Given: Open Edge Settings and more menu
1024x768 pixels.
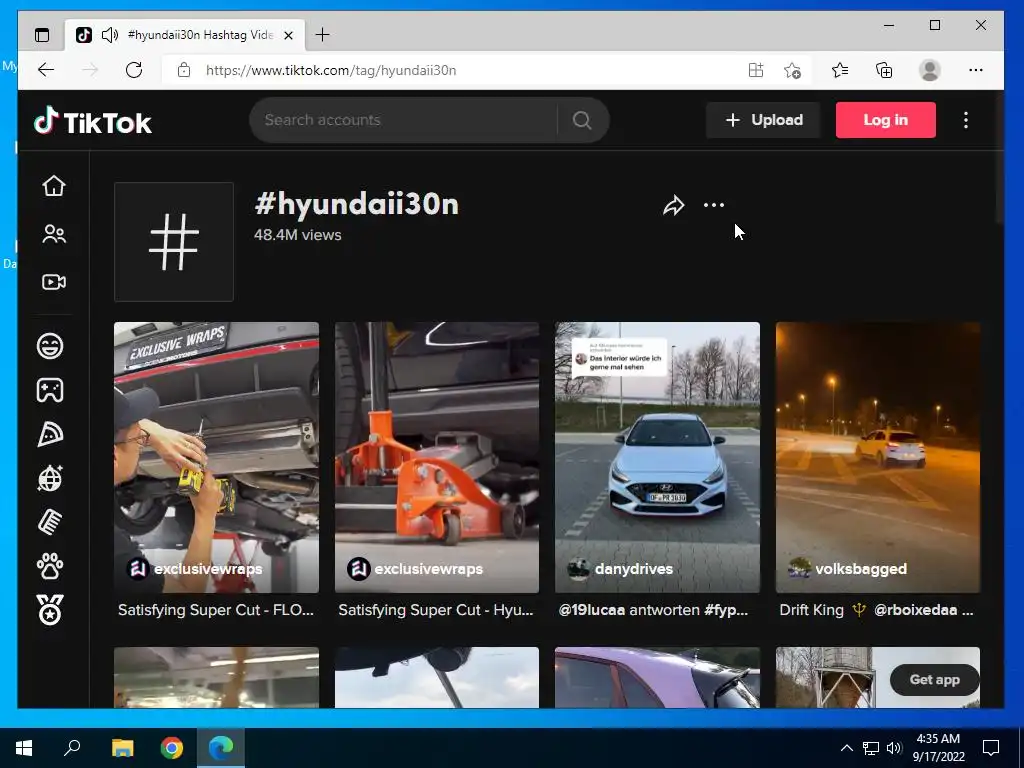Looking at the screenshot, I should [x=976, y=70].
